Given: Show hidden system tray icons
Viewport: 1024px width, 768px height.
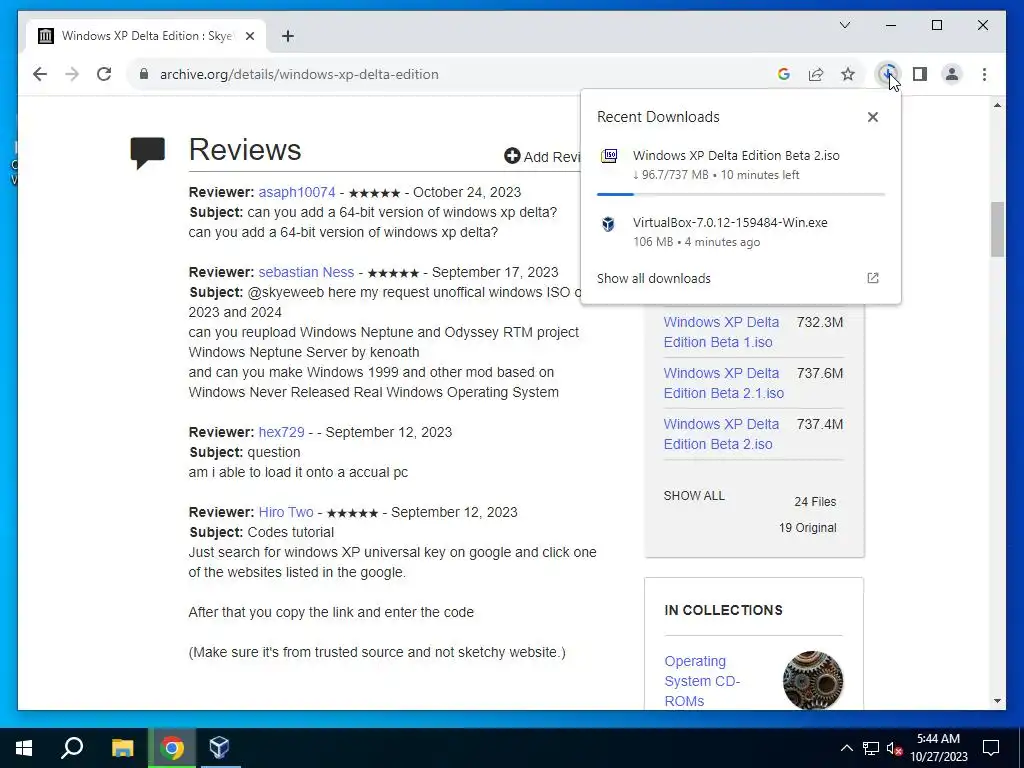Looking at the screenshot, I should tap(846, 748).
